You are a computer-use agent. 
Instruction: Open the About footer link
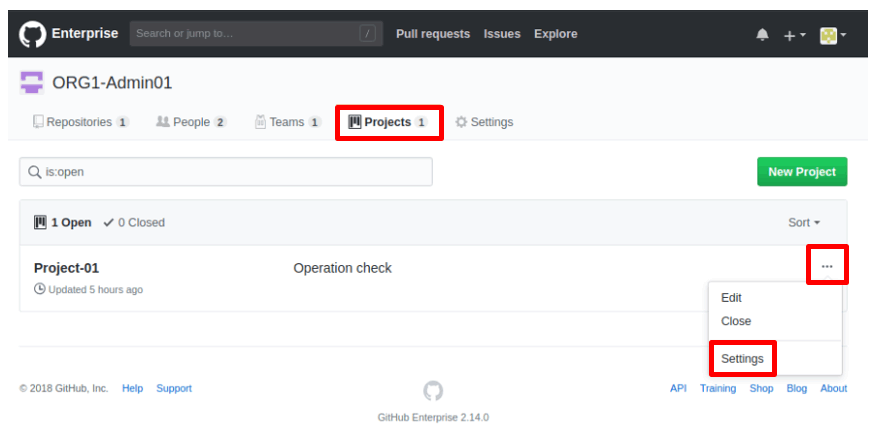pos(833,388)
